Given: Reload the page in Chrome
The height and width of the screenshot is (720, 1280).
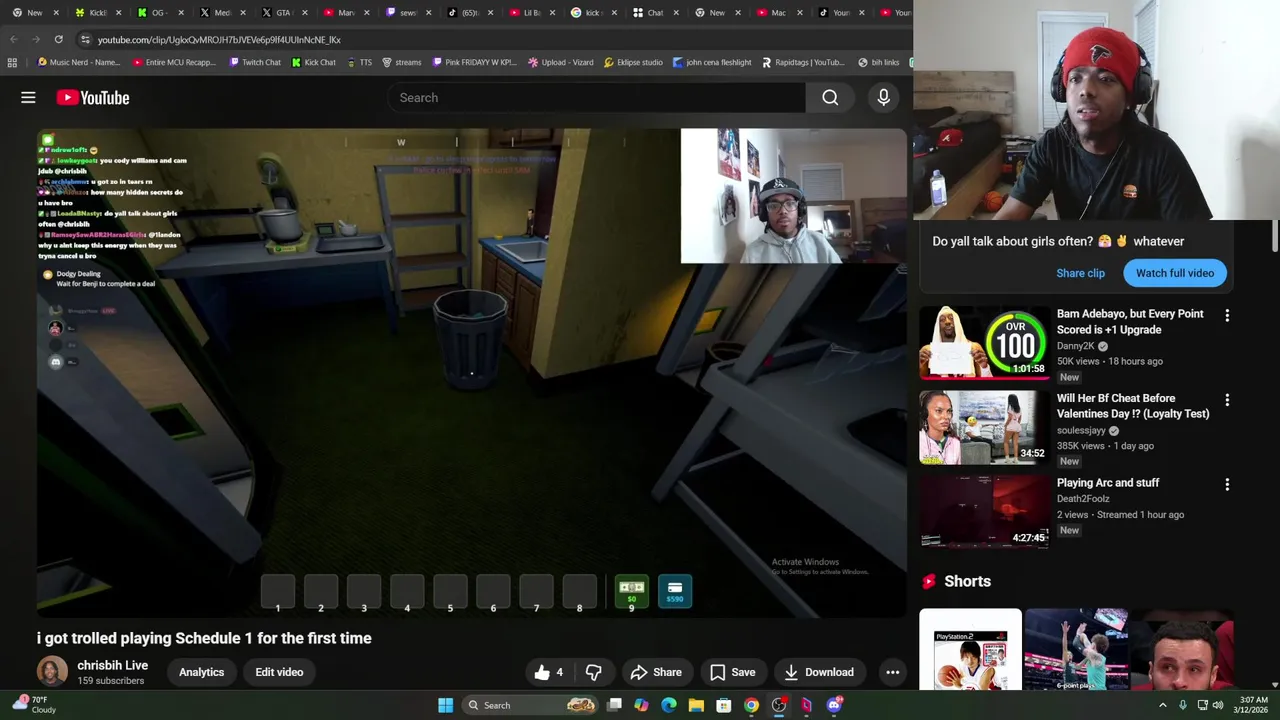Looking at the screenshot, I should (x=58, y=39).
